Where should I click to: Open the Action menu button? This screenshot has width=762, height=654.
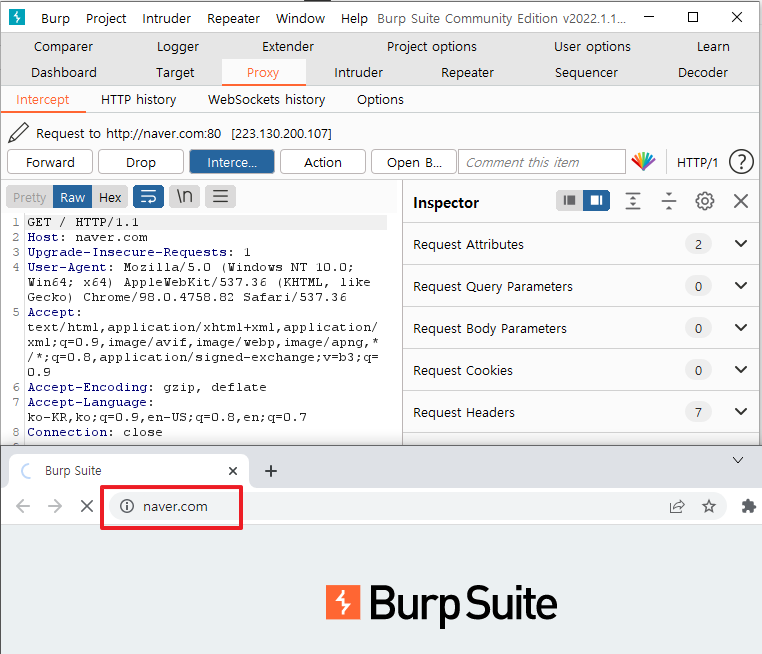point(323,162)
